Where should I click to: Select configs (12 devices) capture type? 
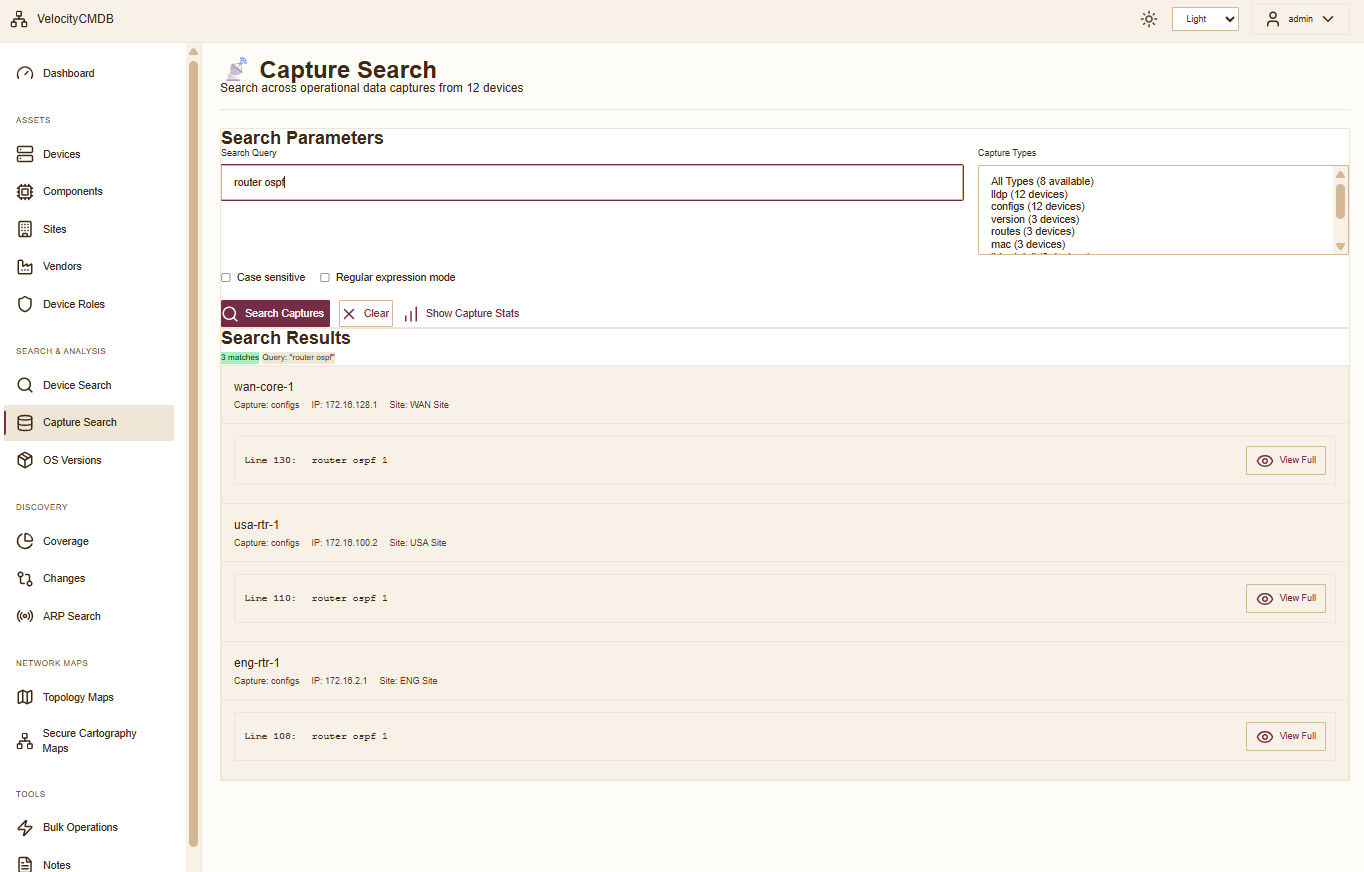(x=1037, y=206)
